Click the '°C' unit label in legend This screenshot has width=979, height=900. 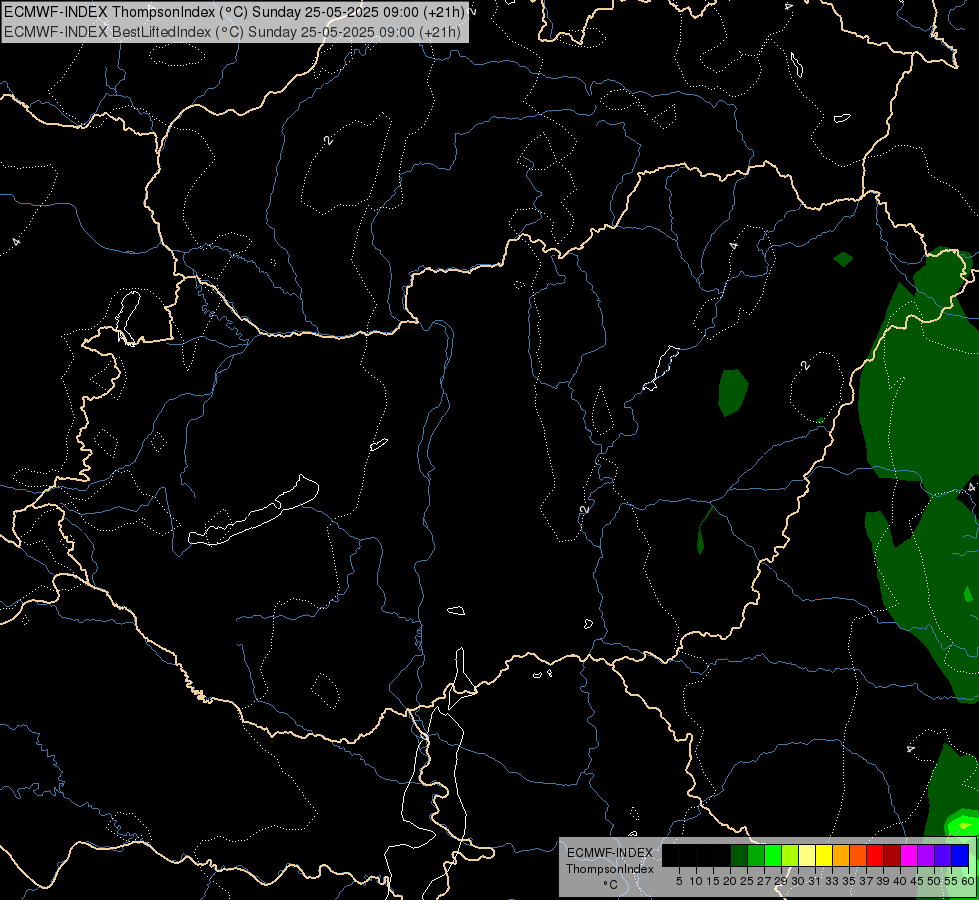click(x=610, y=885)
